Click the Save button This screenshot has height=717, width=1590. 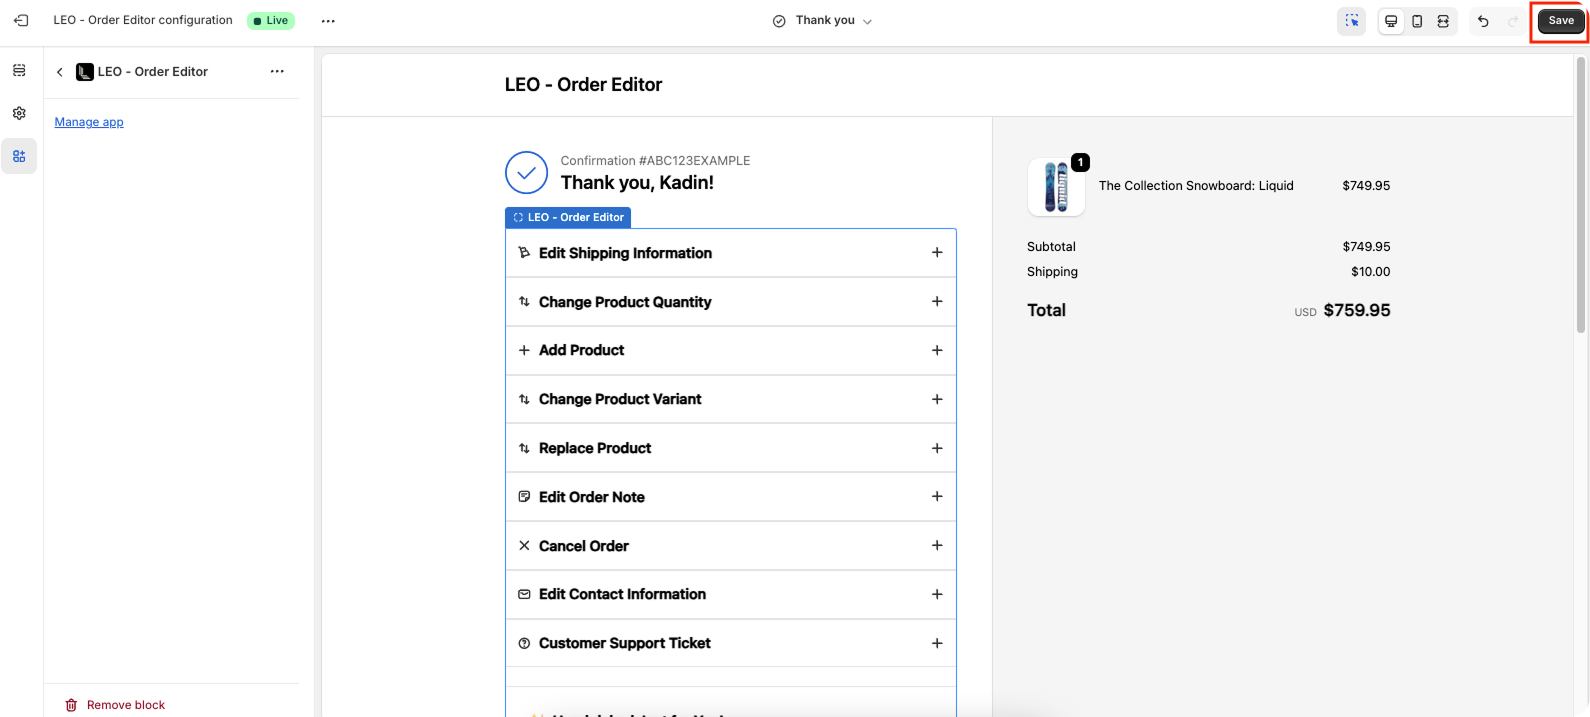[1561, 21]
